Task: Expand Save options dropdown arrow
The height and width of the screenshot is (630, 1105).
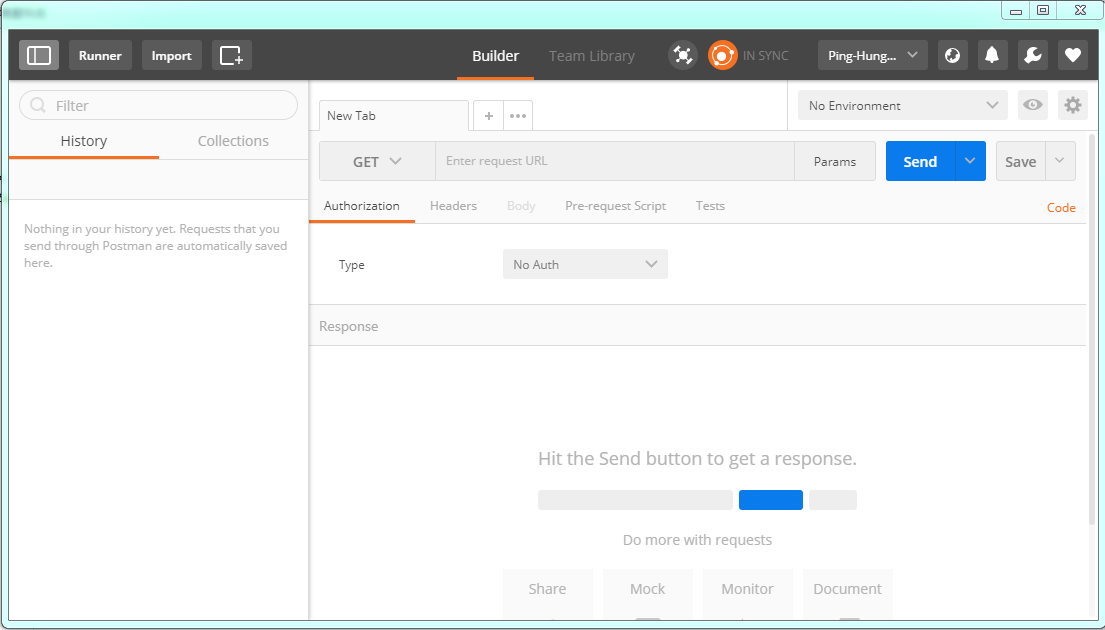Action: tap(1060, 161)
